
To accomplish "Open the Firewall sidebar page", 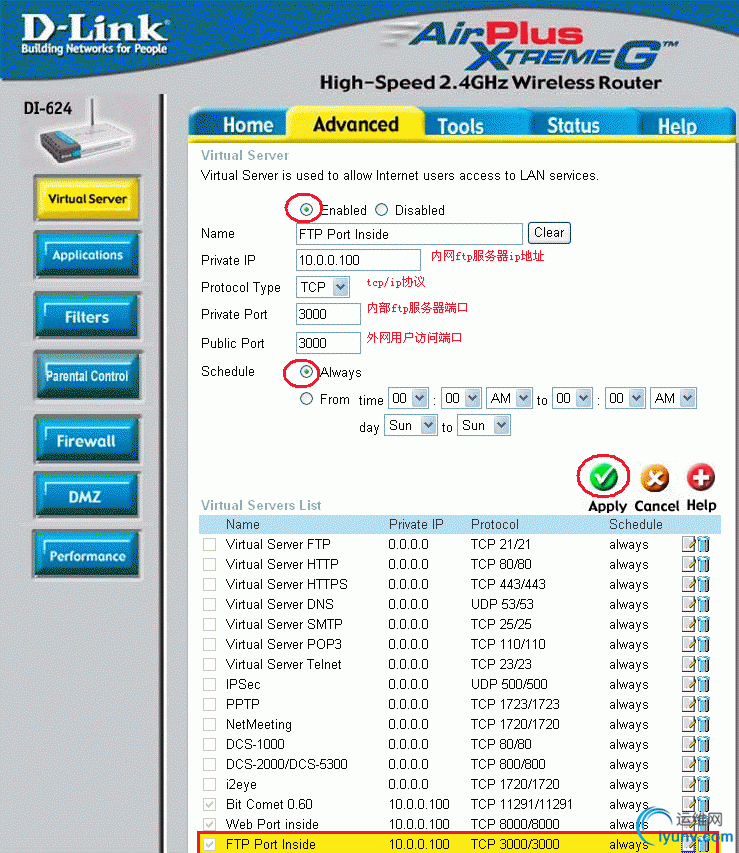I will [x=87, y=440].
